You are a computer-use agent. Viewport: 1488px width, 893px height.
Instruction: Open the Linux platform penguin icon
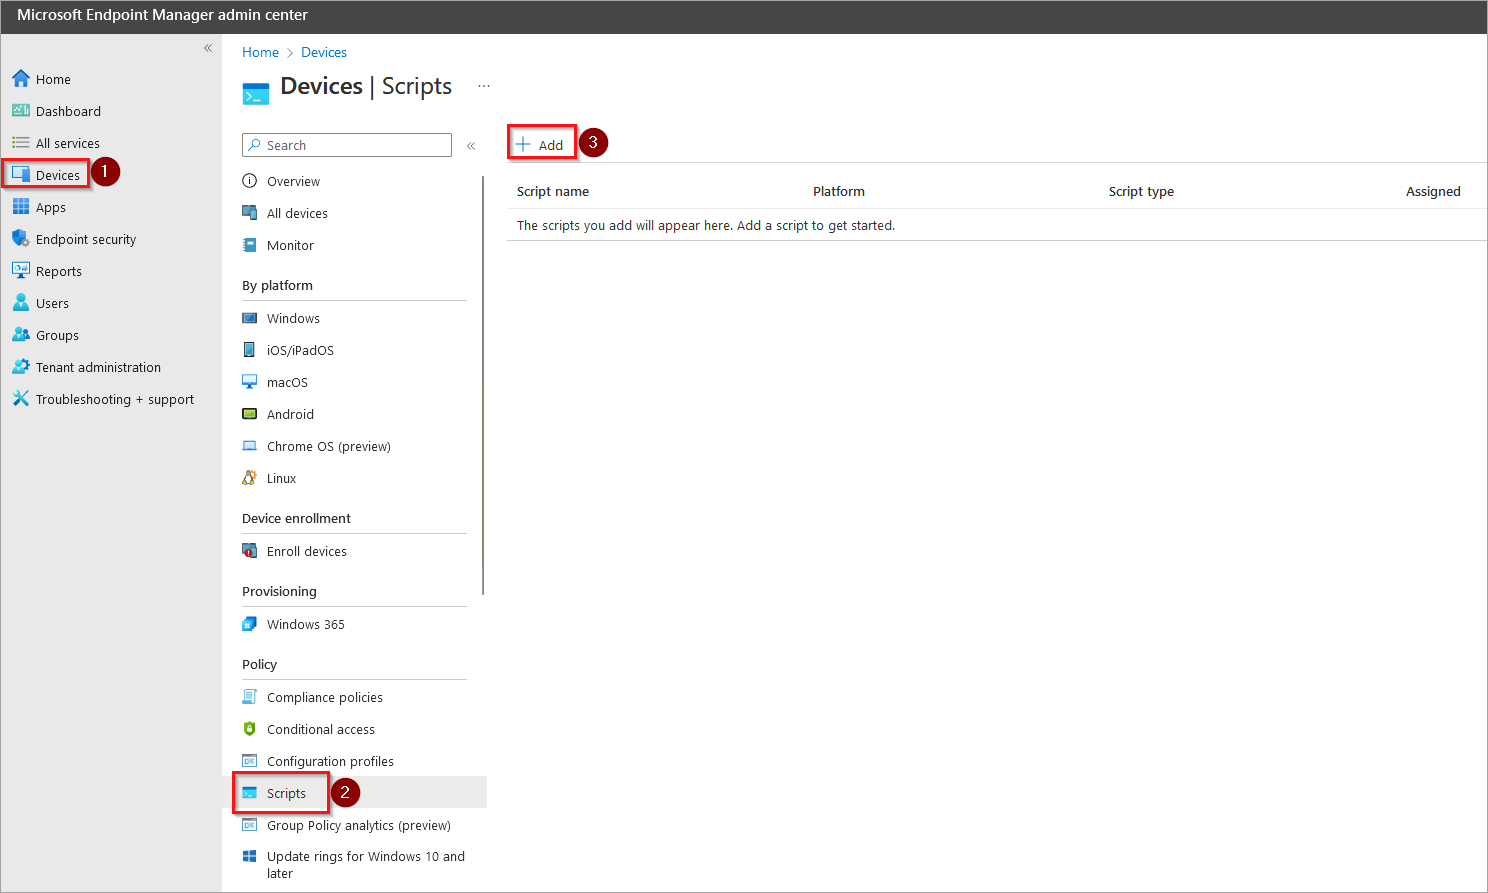point(250,478)
